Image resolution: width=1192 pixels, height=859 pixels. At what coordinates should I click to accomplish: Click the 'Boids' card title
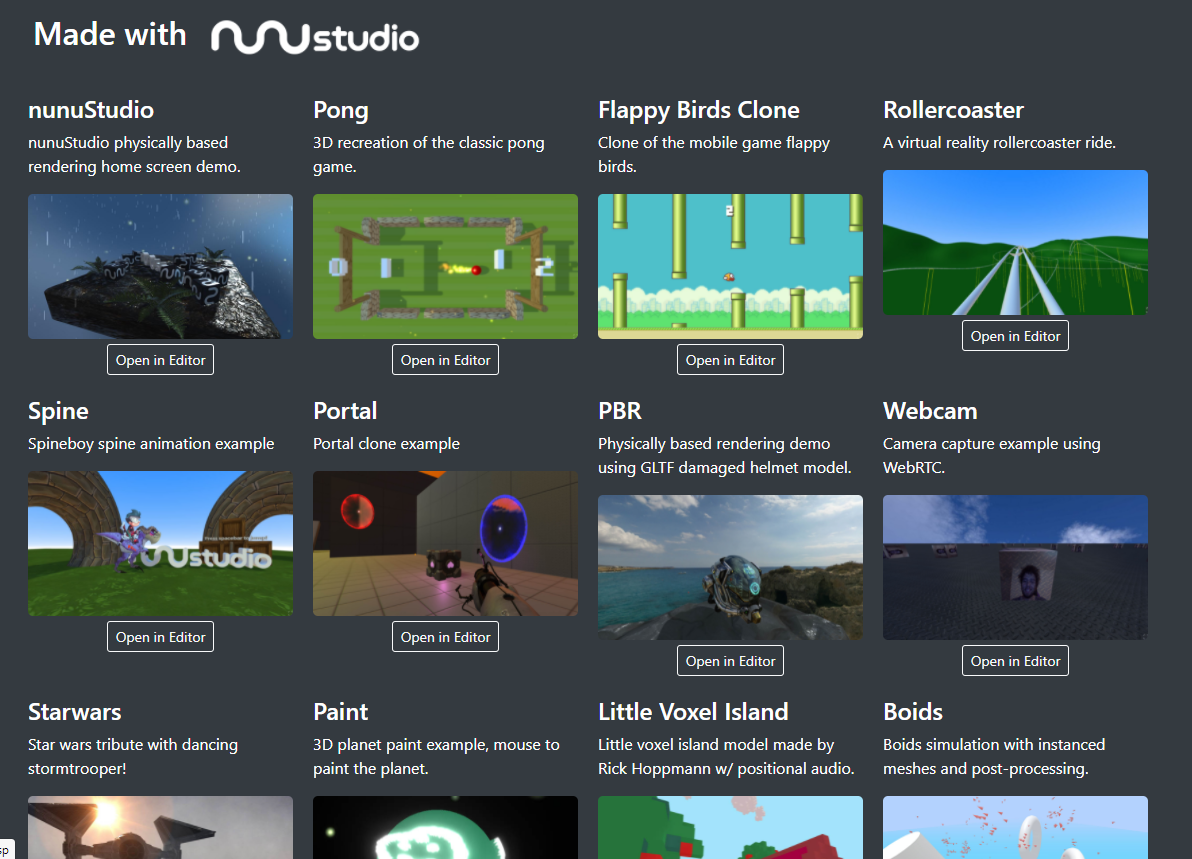point(913,712)
